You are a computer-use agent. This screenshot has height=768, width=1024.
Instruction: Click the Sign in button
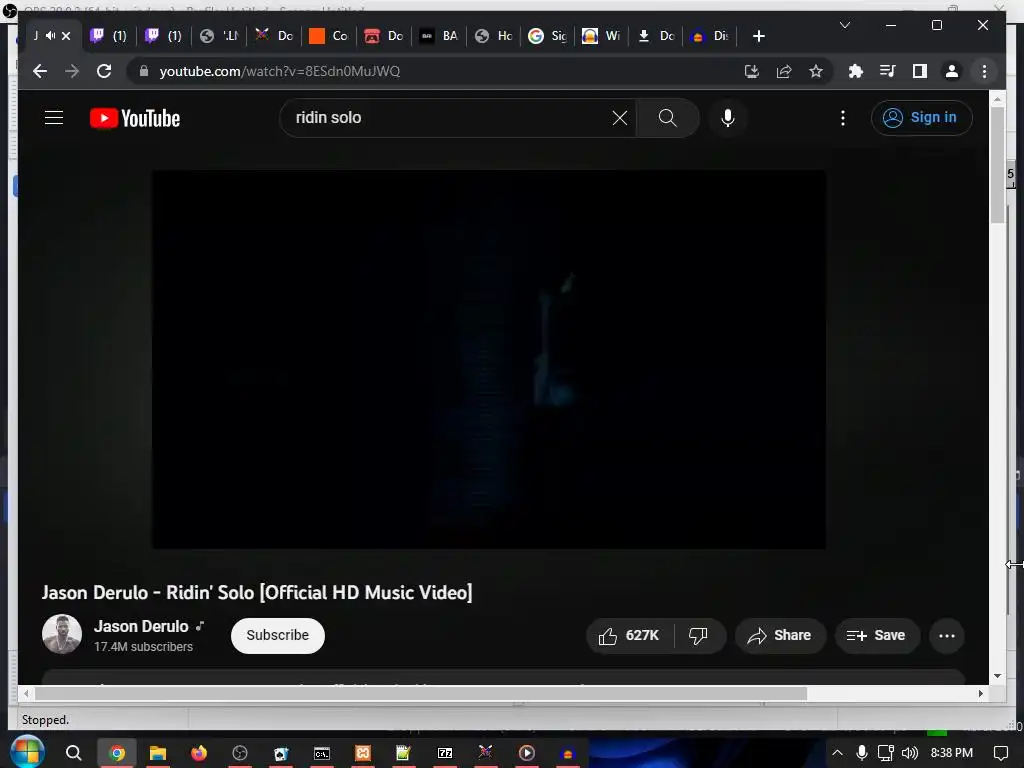(x=921, y=118)
